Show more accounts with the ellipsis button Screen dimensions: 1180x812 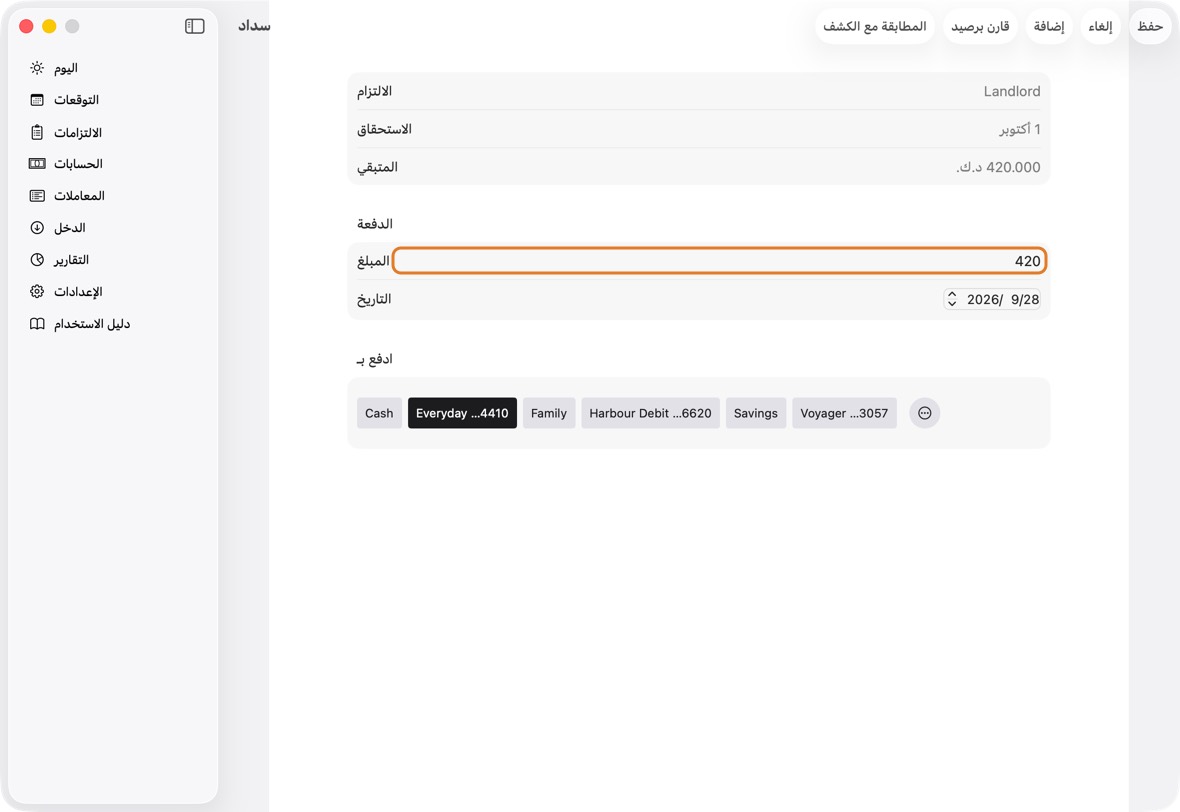(x=925, y=413)
